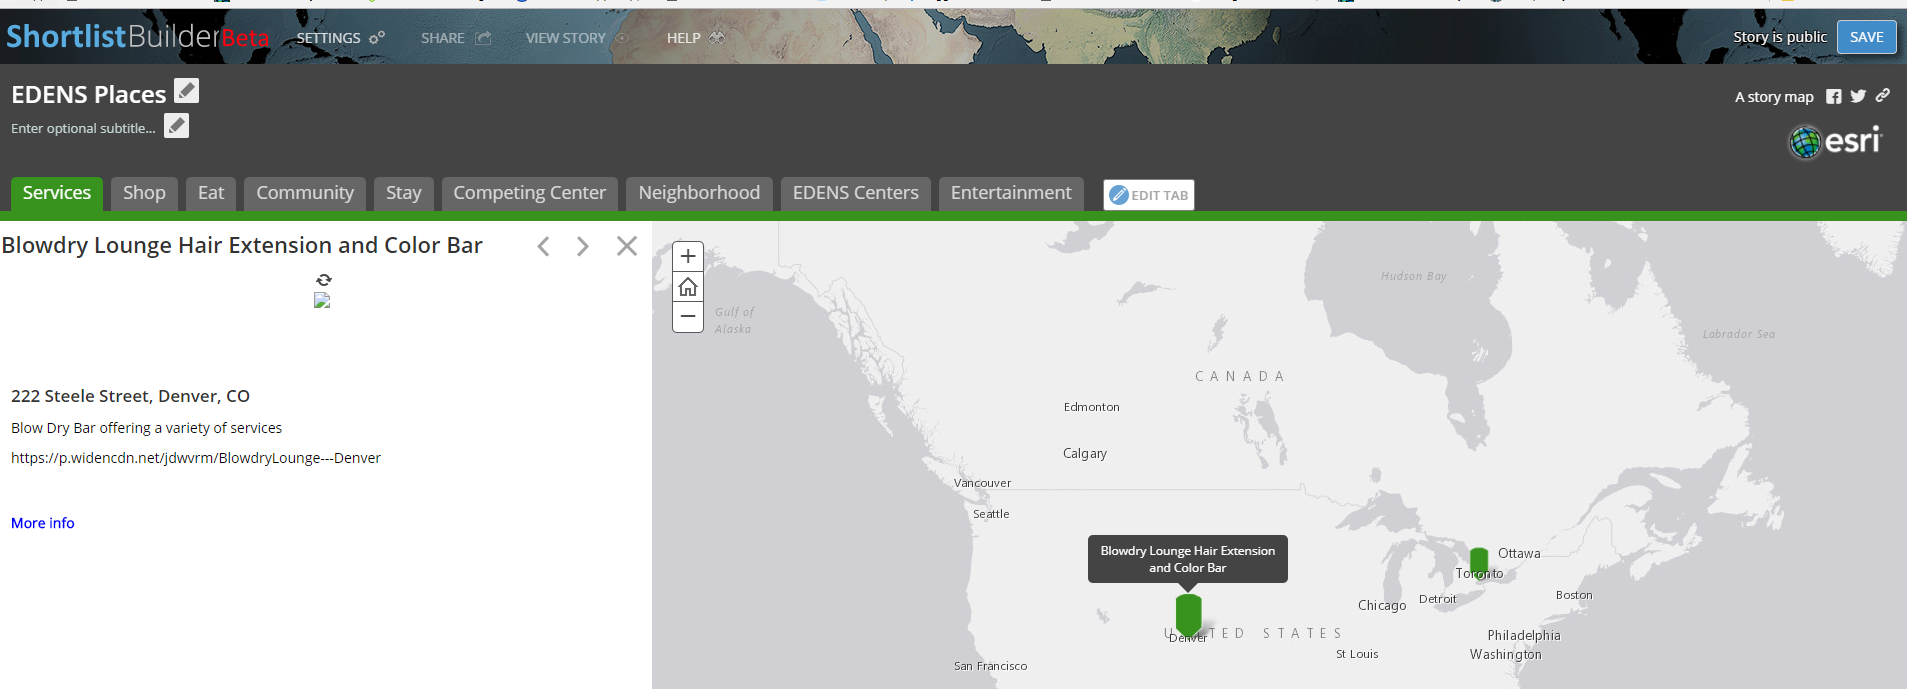This screenshot has height=689, width=1907.
Task: Click the Blowdry Lounge panel title
Action: click(x=242, y=245)
